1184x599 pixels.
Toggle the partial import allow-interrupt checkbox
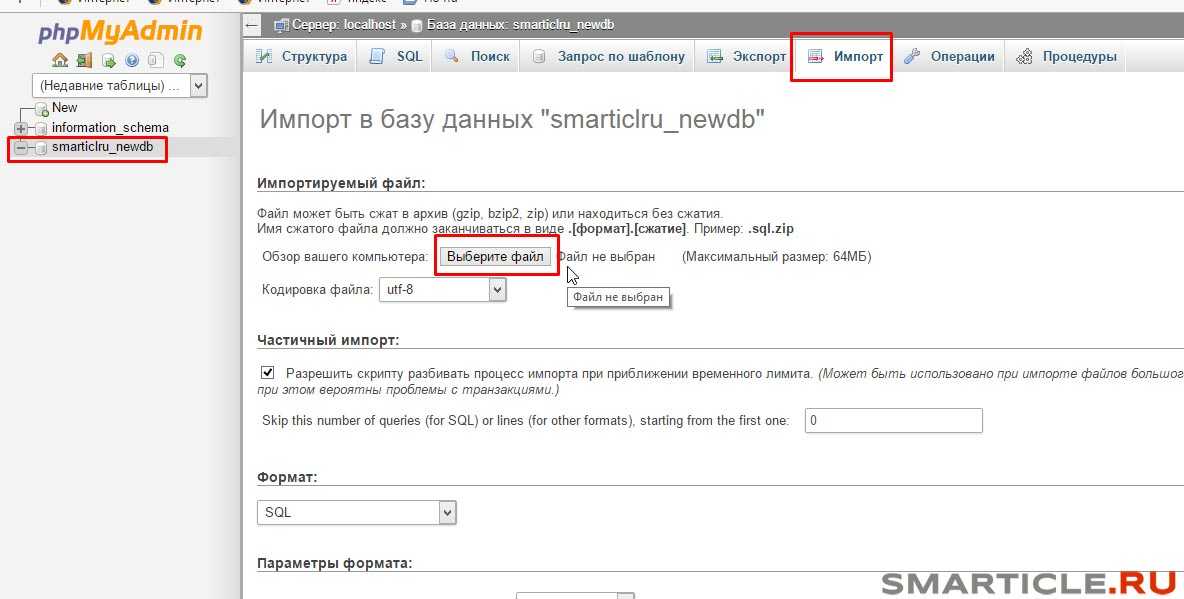[267, 372]
